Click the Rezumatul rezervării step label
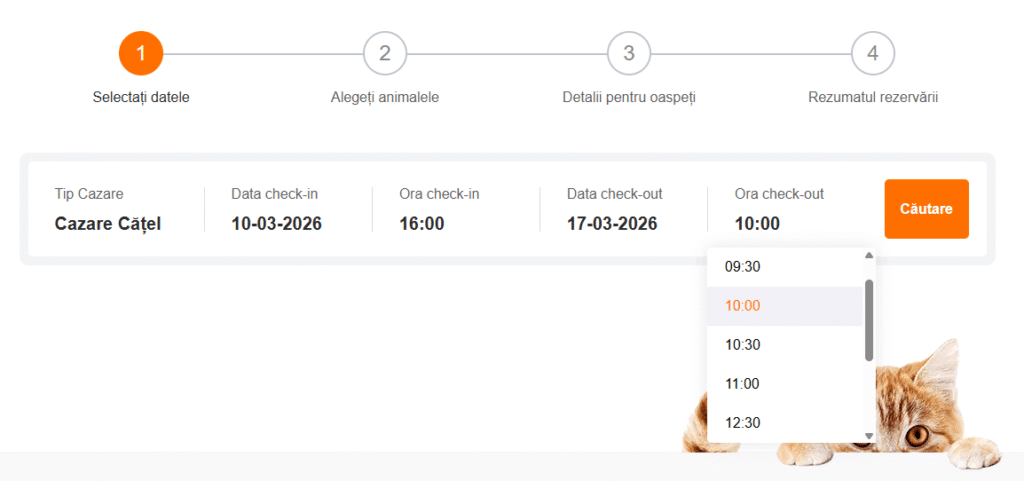The height and width of the screenshot is (481, 1024). tap(873, 98)
